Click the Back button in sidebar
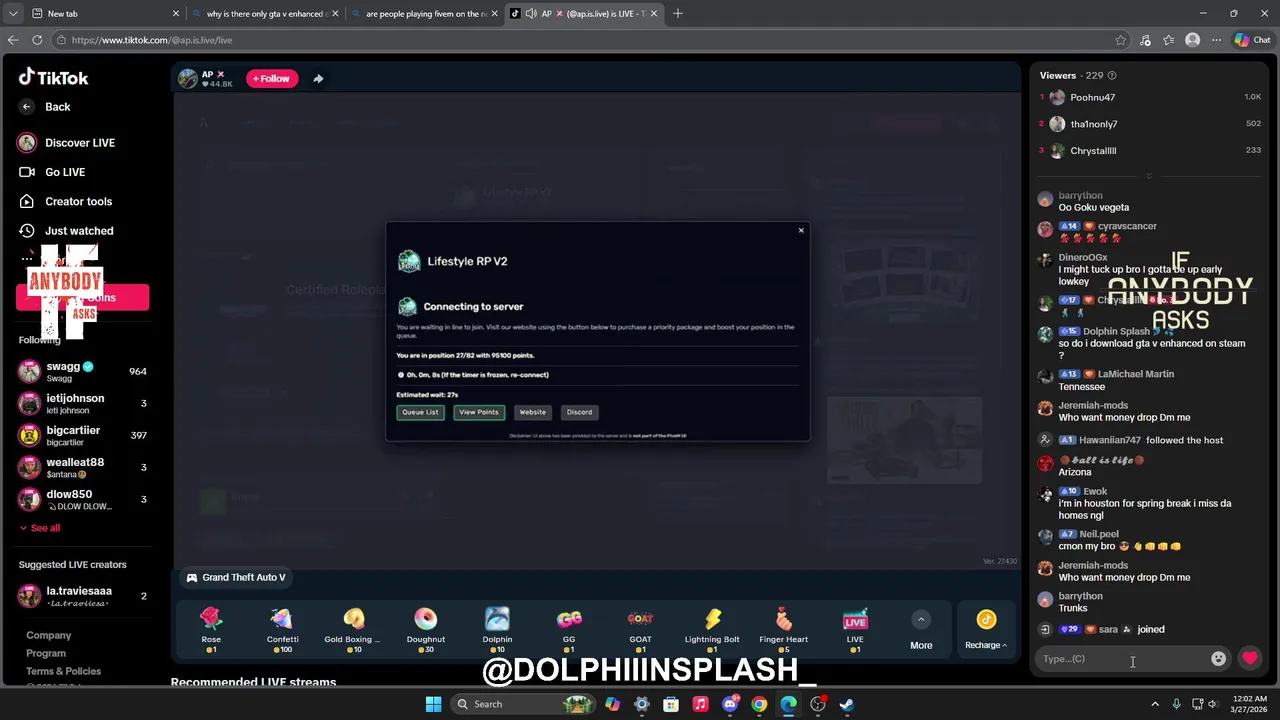This screenshot has height=720, width=1280. coord(45,107)
